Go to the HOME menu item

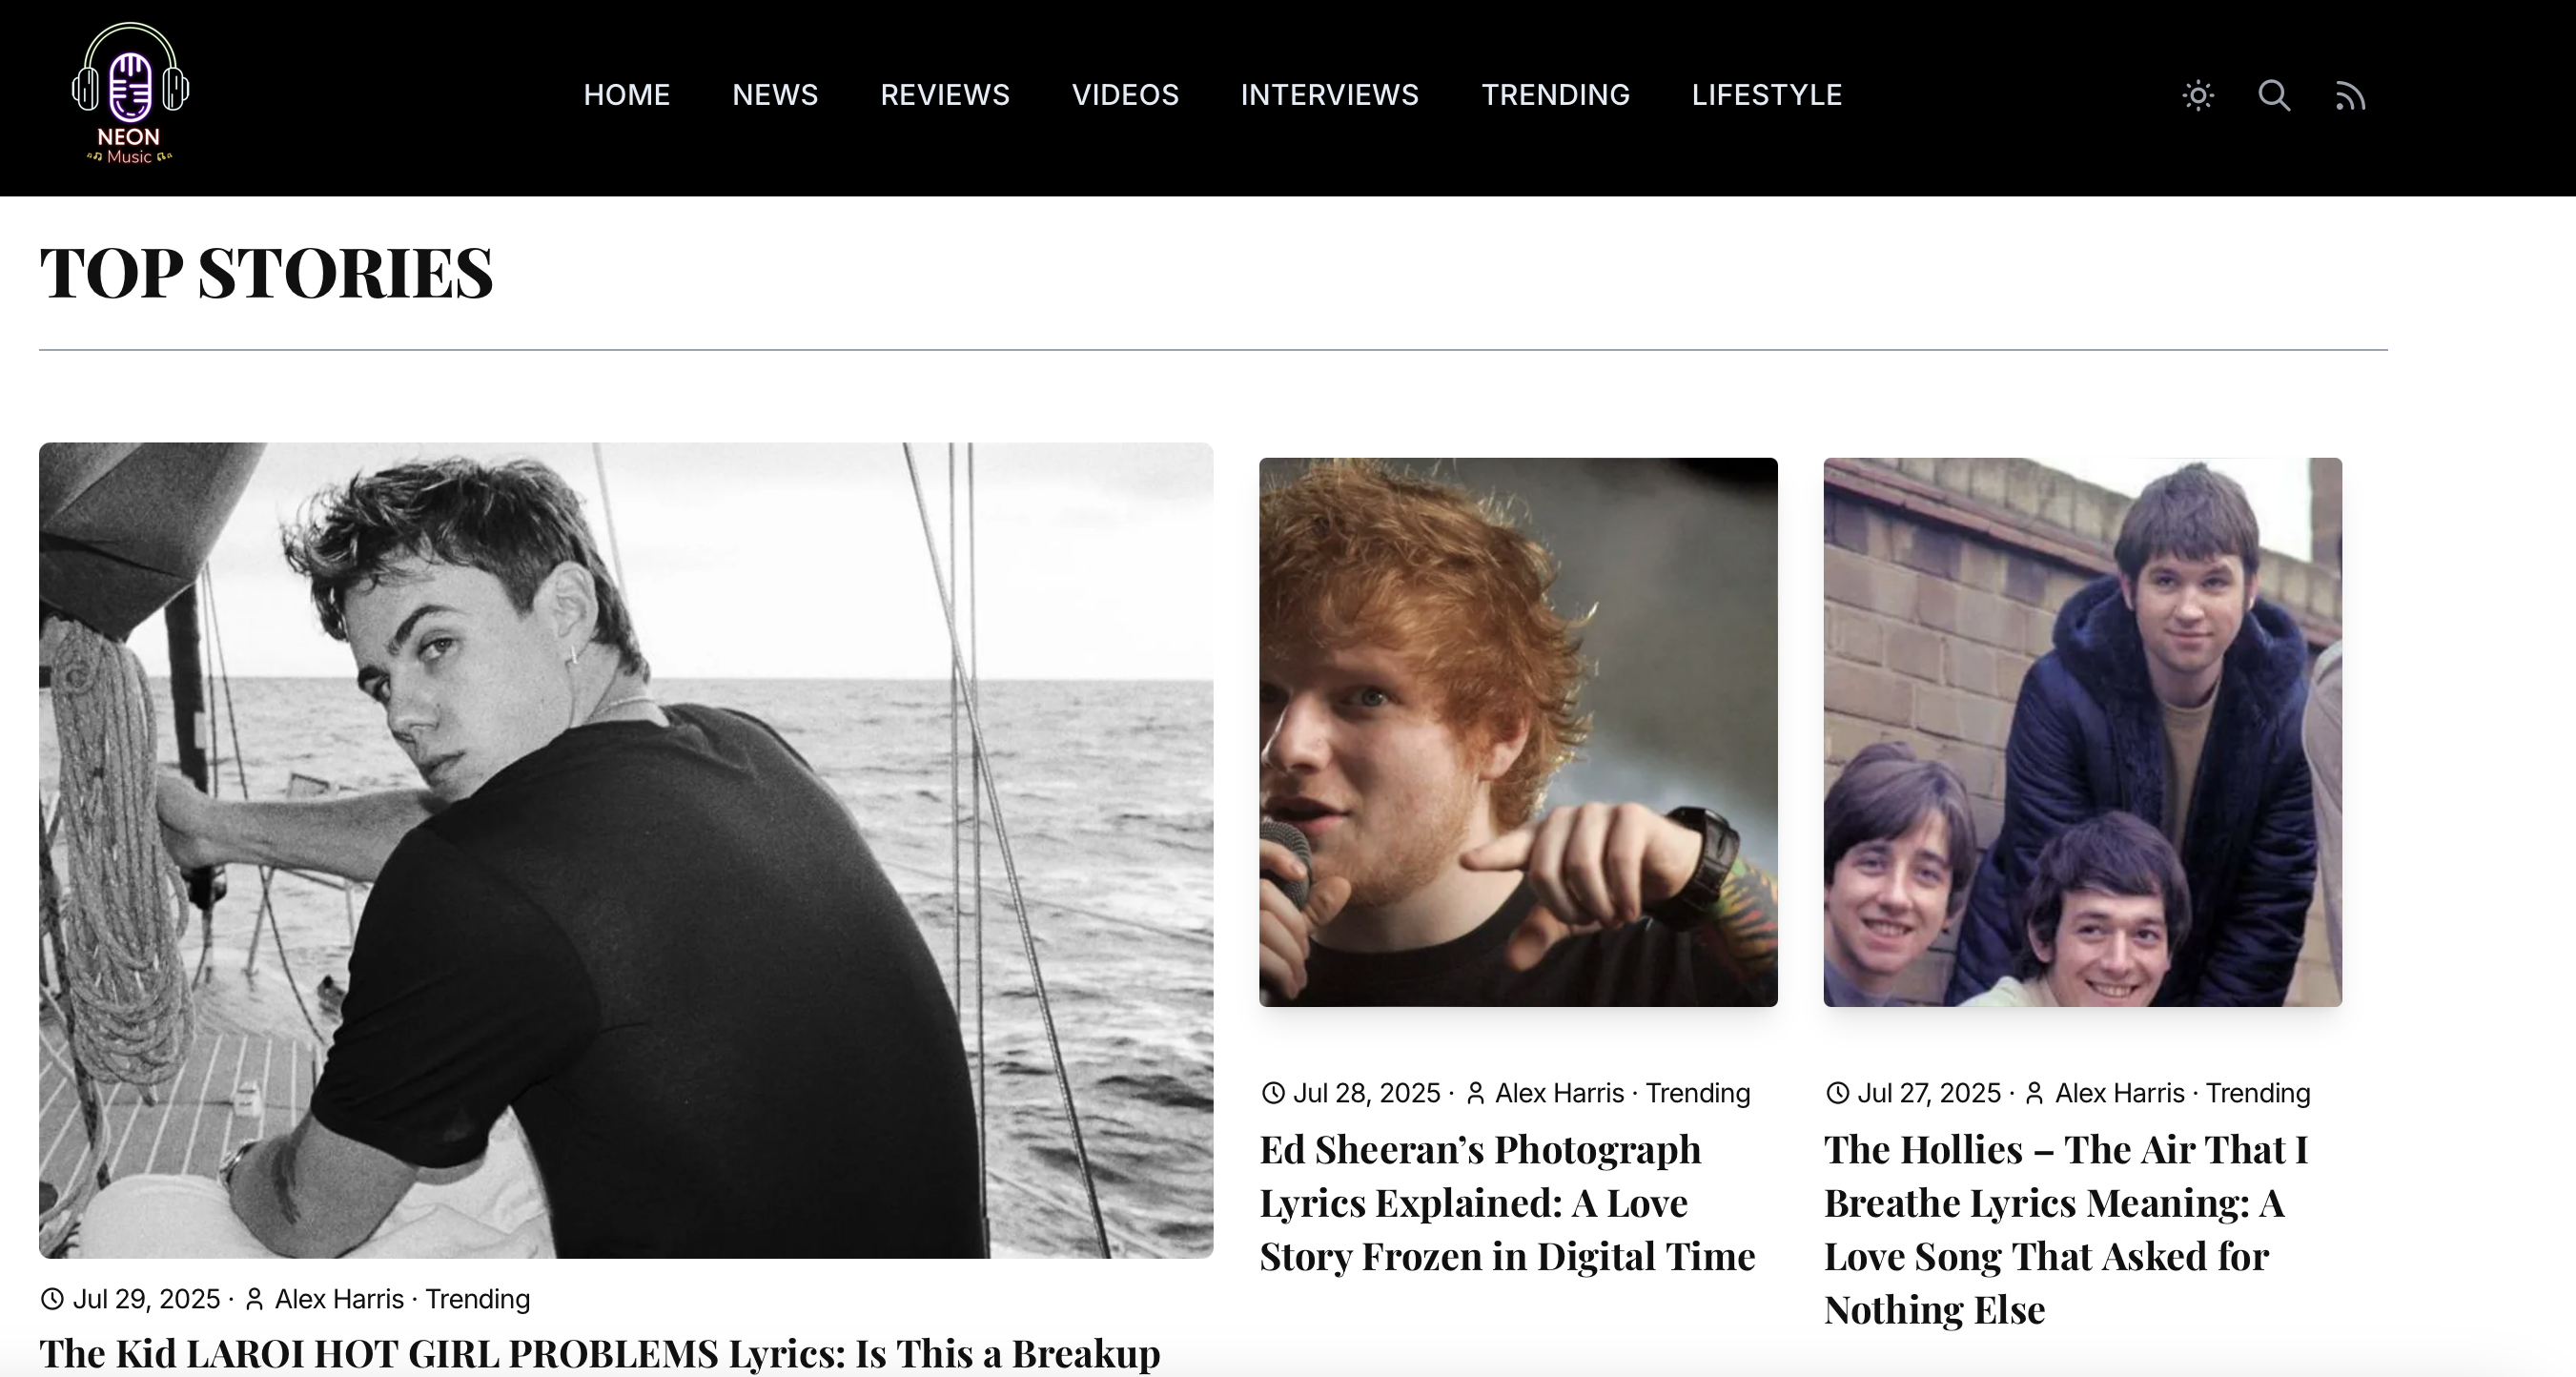pyautogui.click(x=627, y=95)
